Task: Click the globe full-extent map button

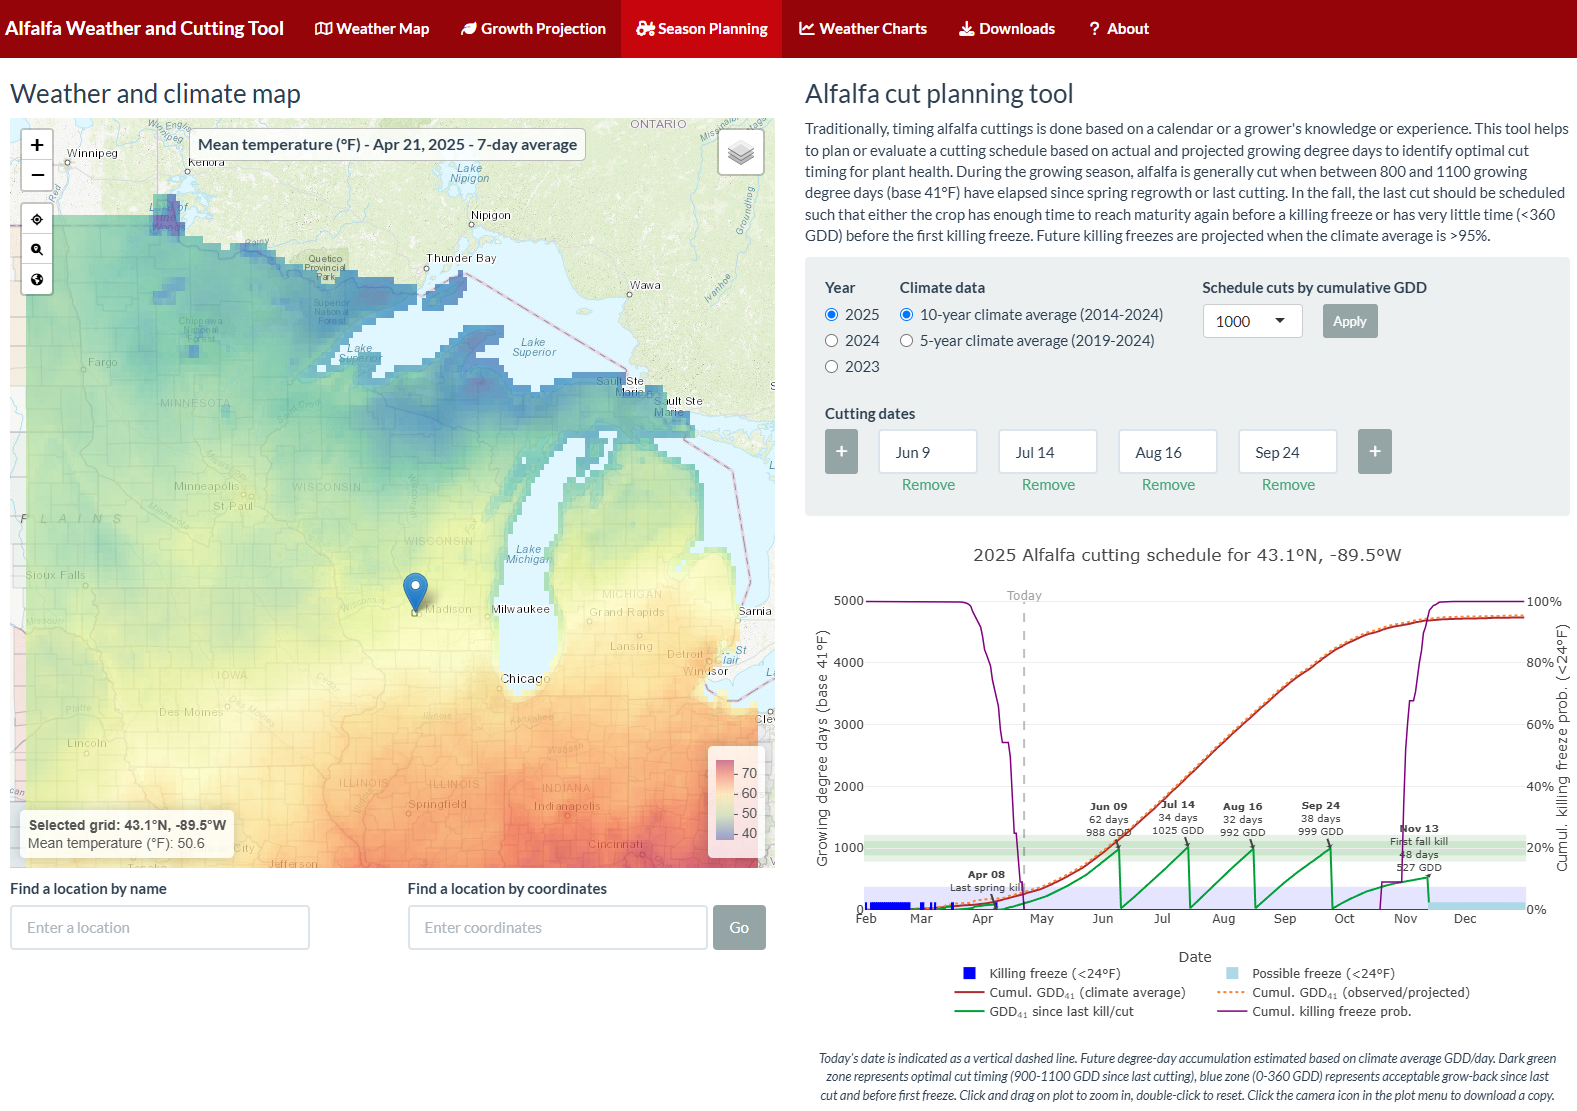Action: (x=37, y=279)
